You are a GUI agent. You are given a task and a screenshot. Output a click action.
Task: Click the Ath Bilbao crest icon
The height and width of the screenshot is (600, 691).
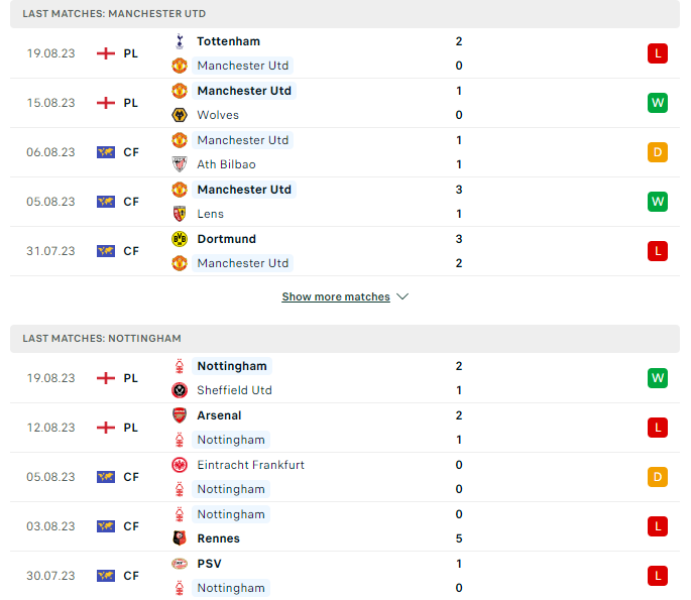tap(179, 164)
